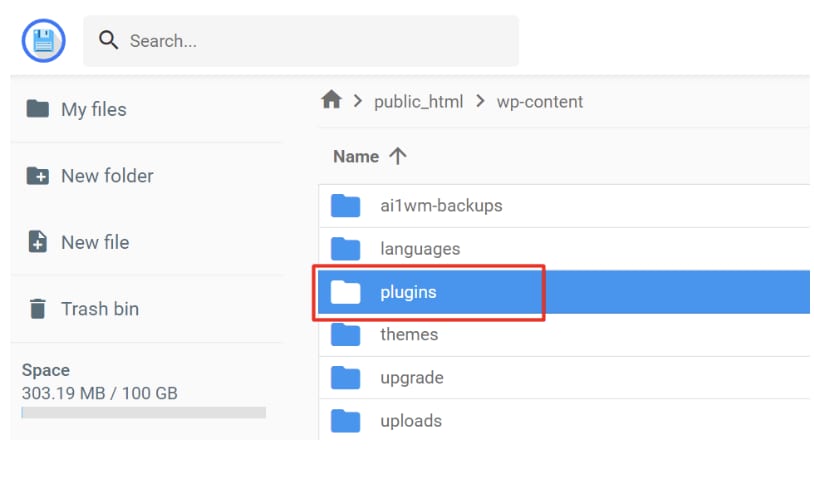
Task: Click the search magnifier icon
Action: tap(108, 41)
